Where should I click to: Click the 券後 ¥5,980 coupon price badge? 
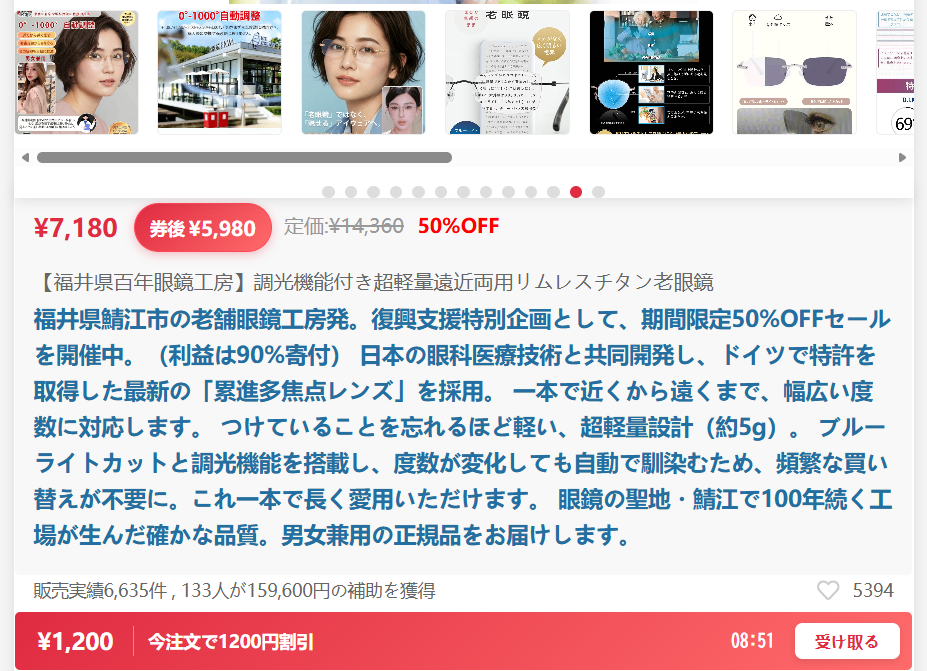pyautogui.click(x=203, y=228)
